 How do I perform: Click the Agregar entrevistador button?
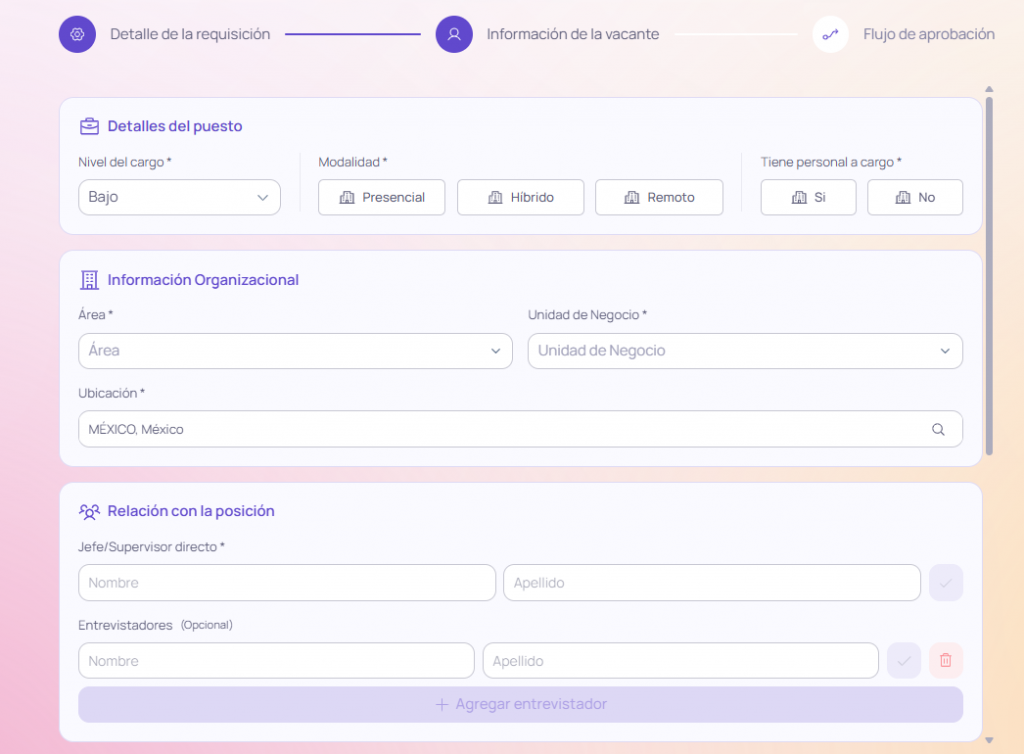[520, 704]
